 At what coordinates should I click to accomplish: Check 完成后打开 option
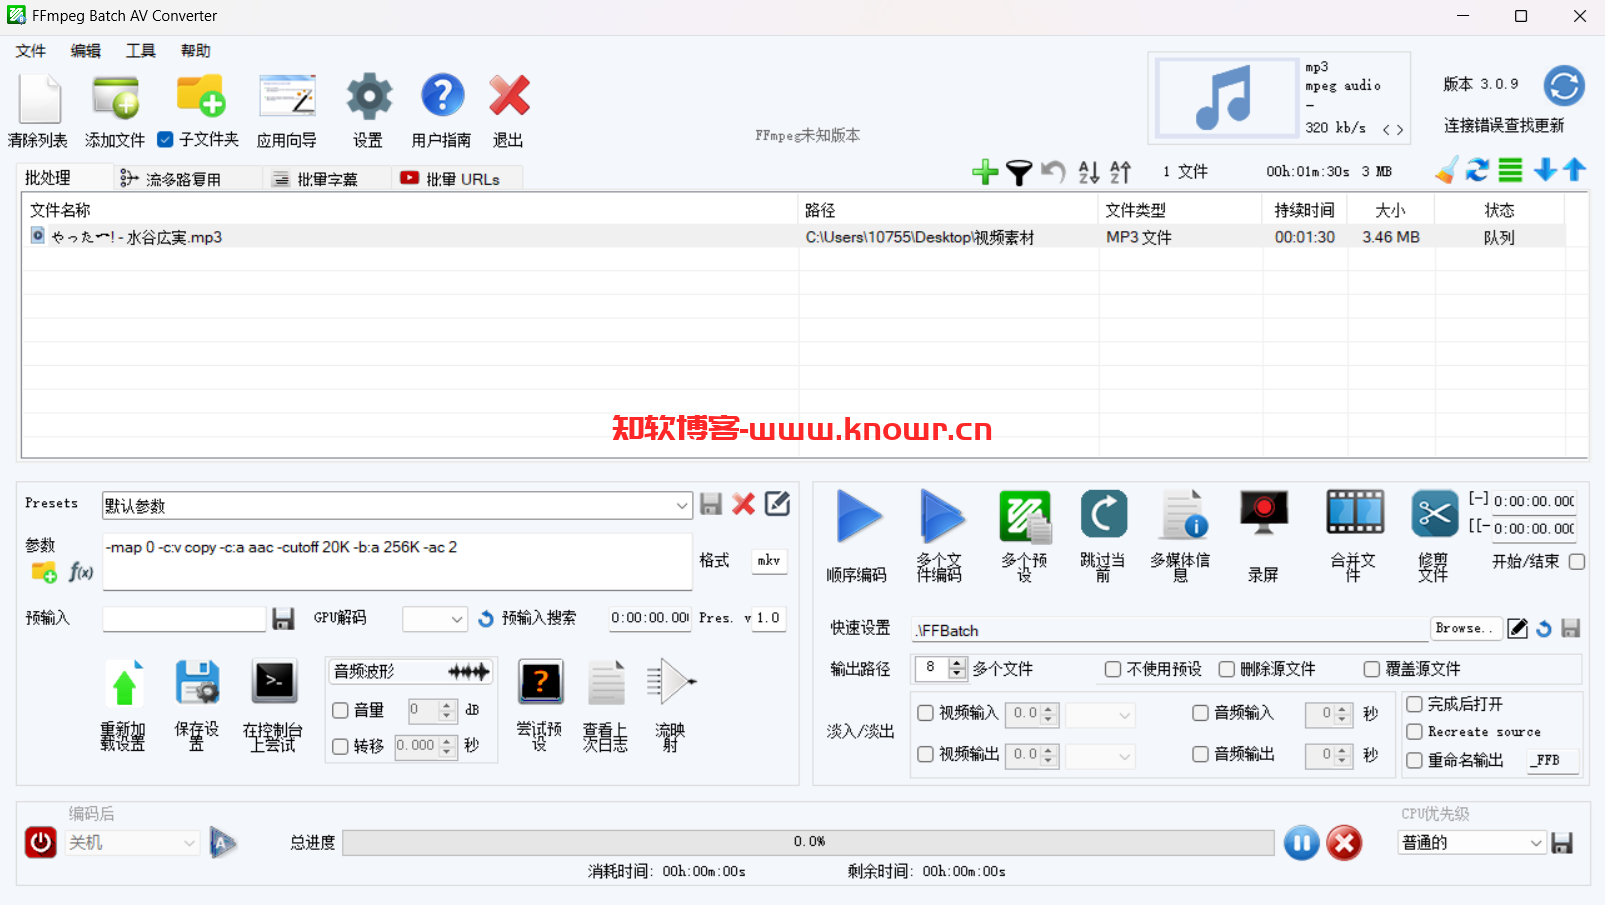tap(1415, 704)
